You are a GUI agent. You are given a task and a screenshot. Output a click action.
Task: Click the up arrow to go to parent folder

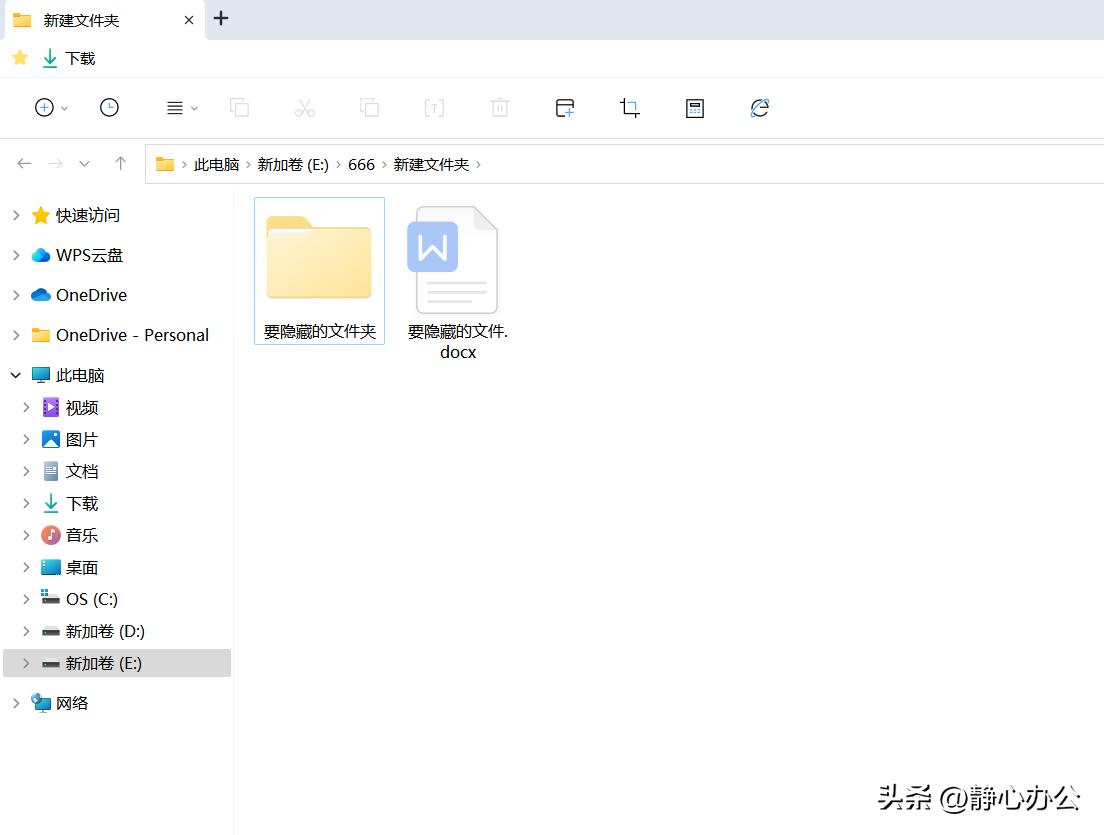tap(120, 163)
